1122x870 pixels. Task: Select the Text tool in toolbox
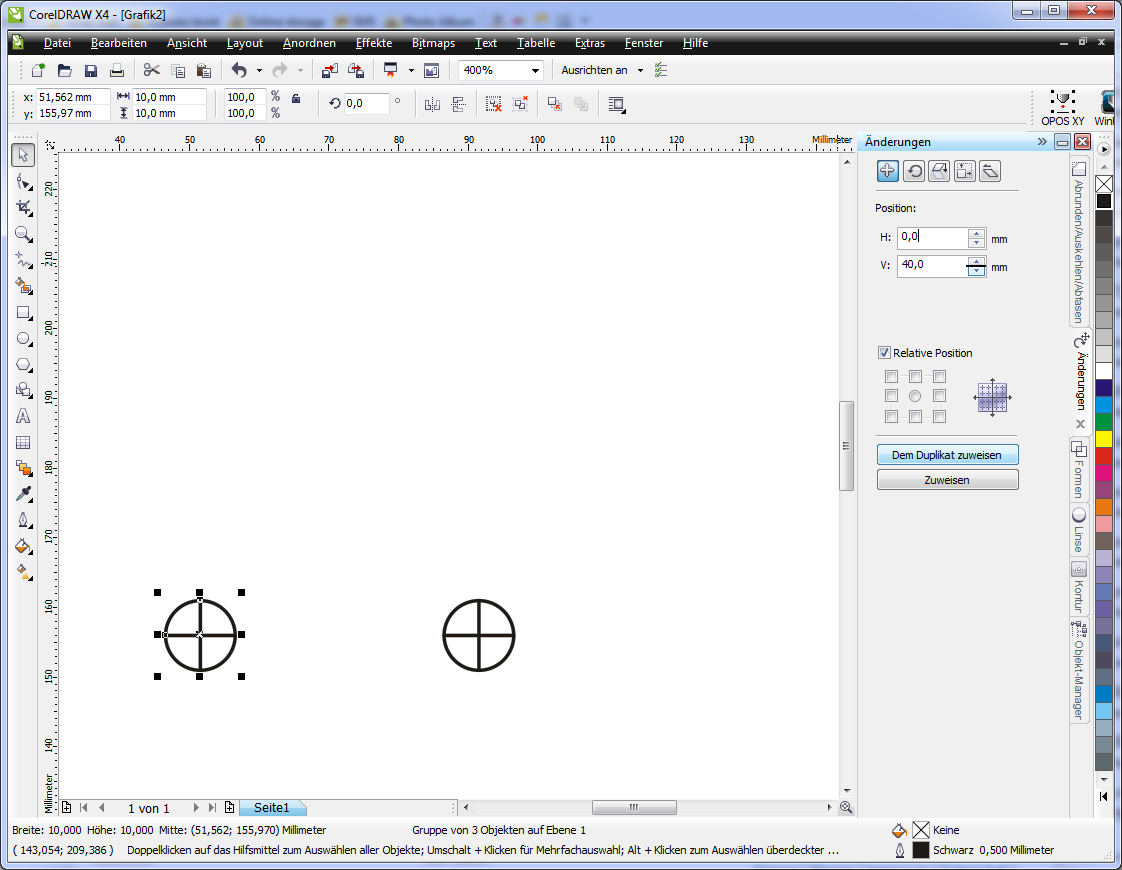[x=24, y=416]
